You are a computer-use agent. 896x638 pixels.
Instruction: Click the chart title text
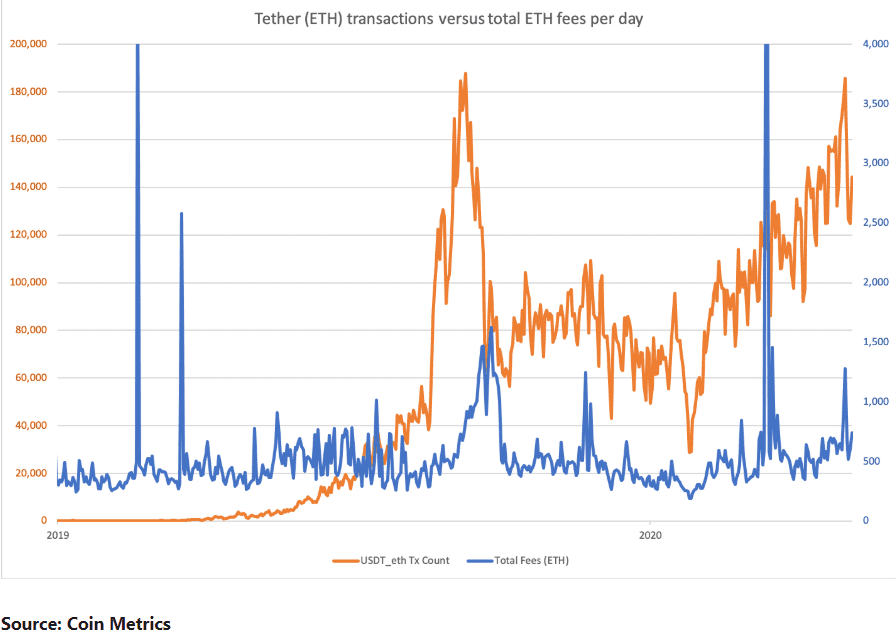point(449,19)
